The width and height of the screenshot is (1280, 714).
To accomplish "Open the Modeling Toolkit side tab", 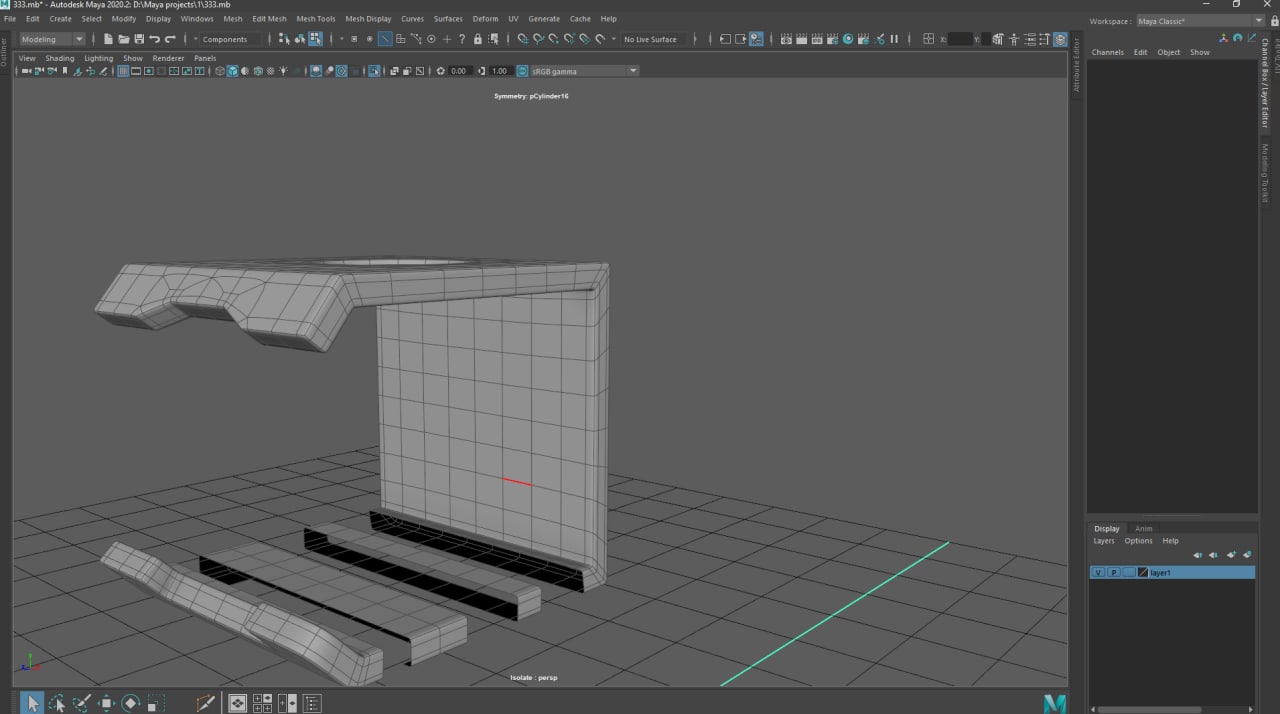I will pos(1264,173).
